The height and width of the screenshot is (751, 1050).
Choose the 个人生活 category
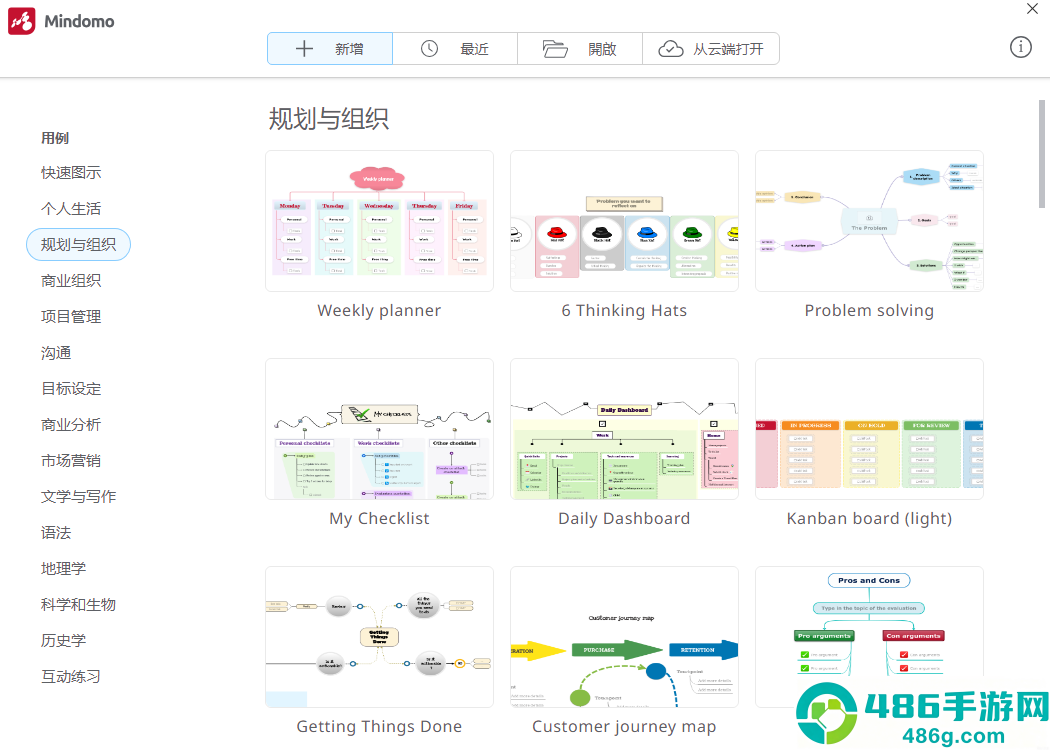pyautogui.click(x=71, y=208)
